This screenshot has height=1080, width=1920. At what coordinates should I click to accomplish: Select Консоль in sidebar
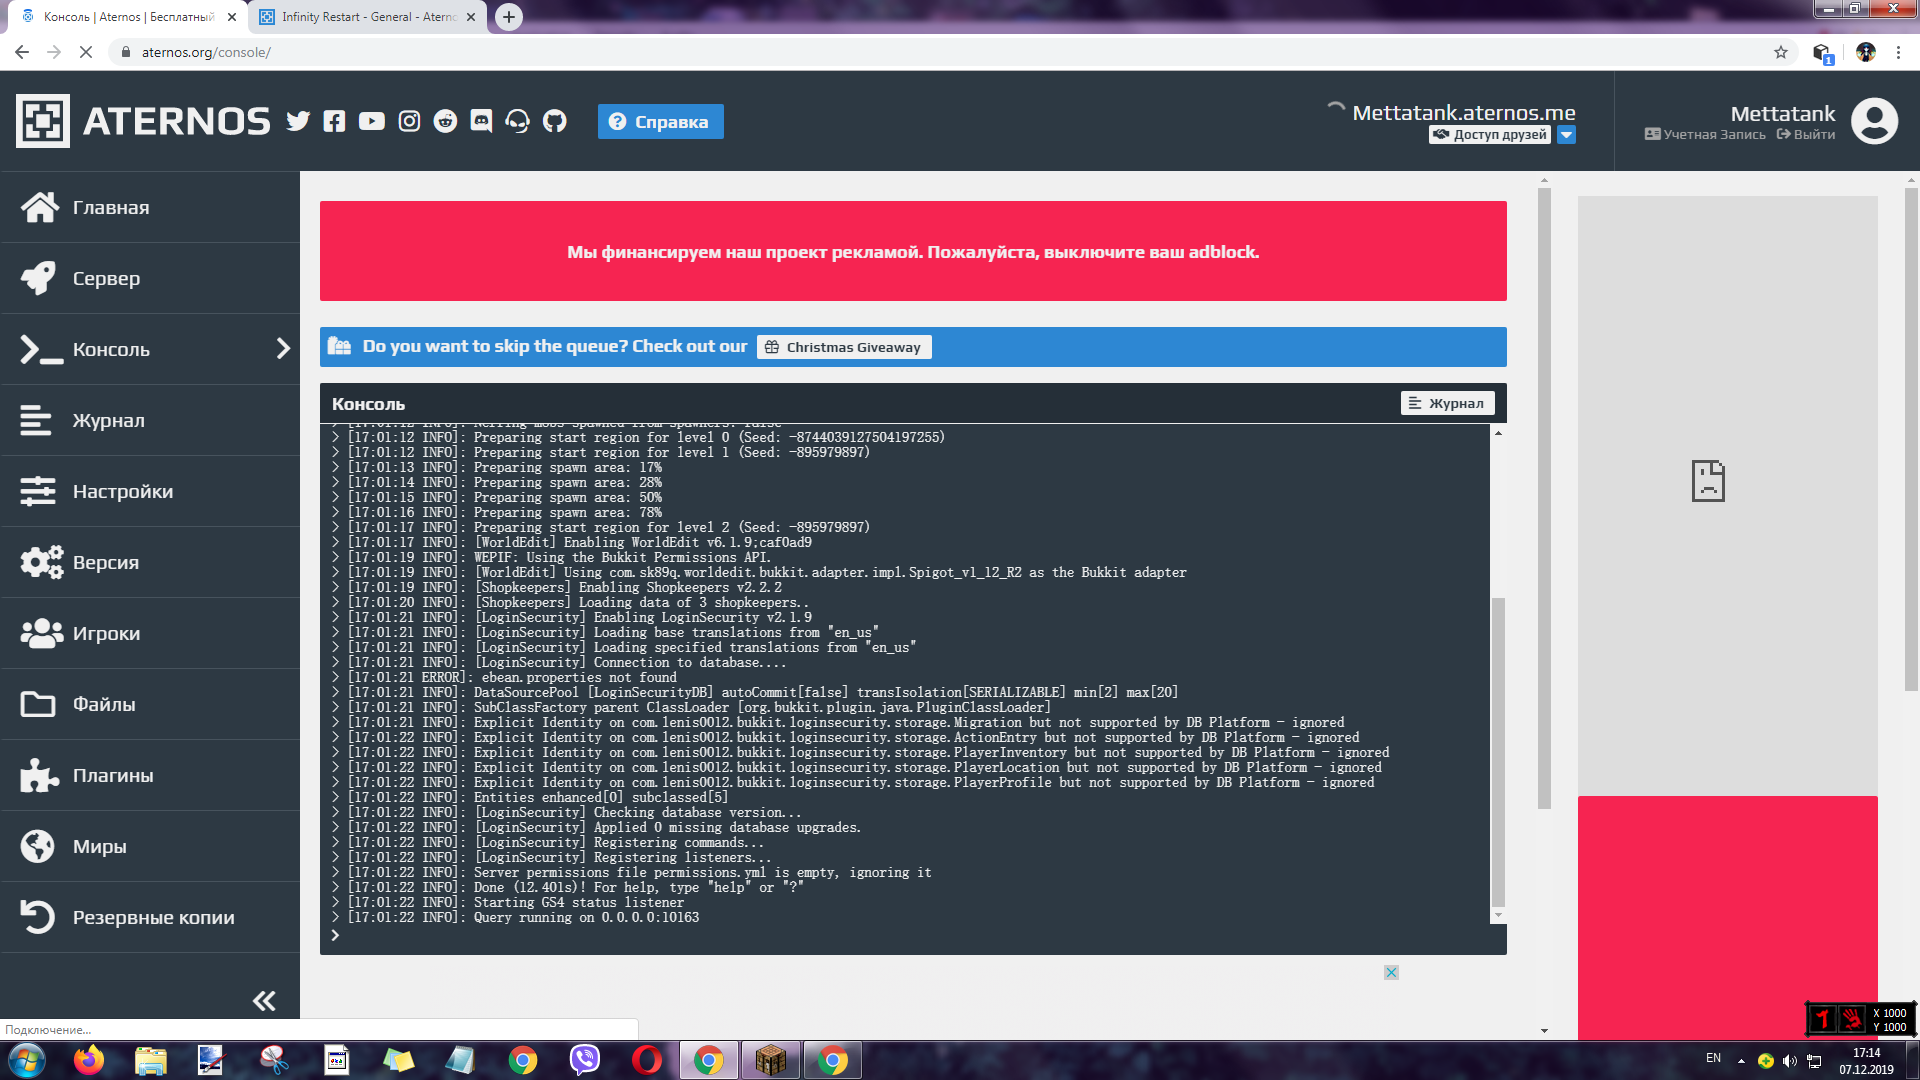pyautogui.click(x=150, y=349)
